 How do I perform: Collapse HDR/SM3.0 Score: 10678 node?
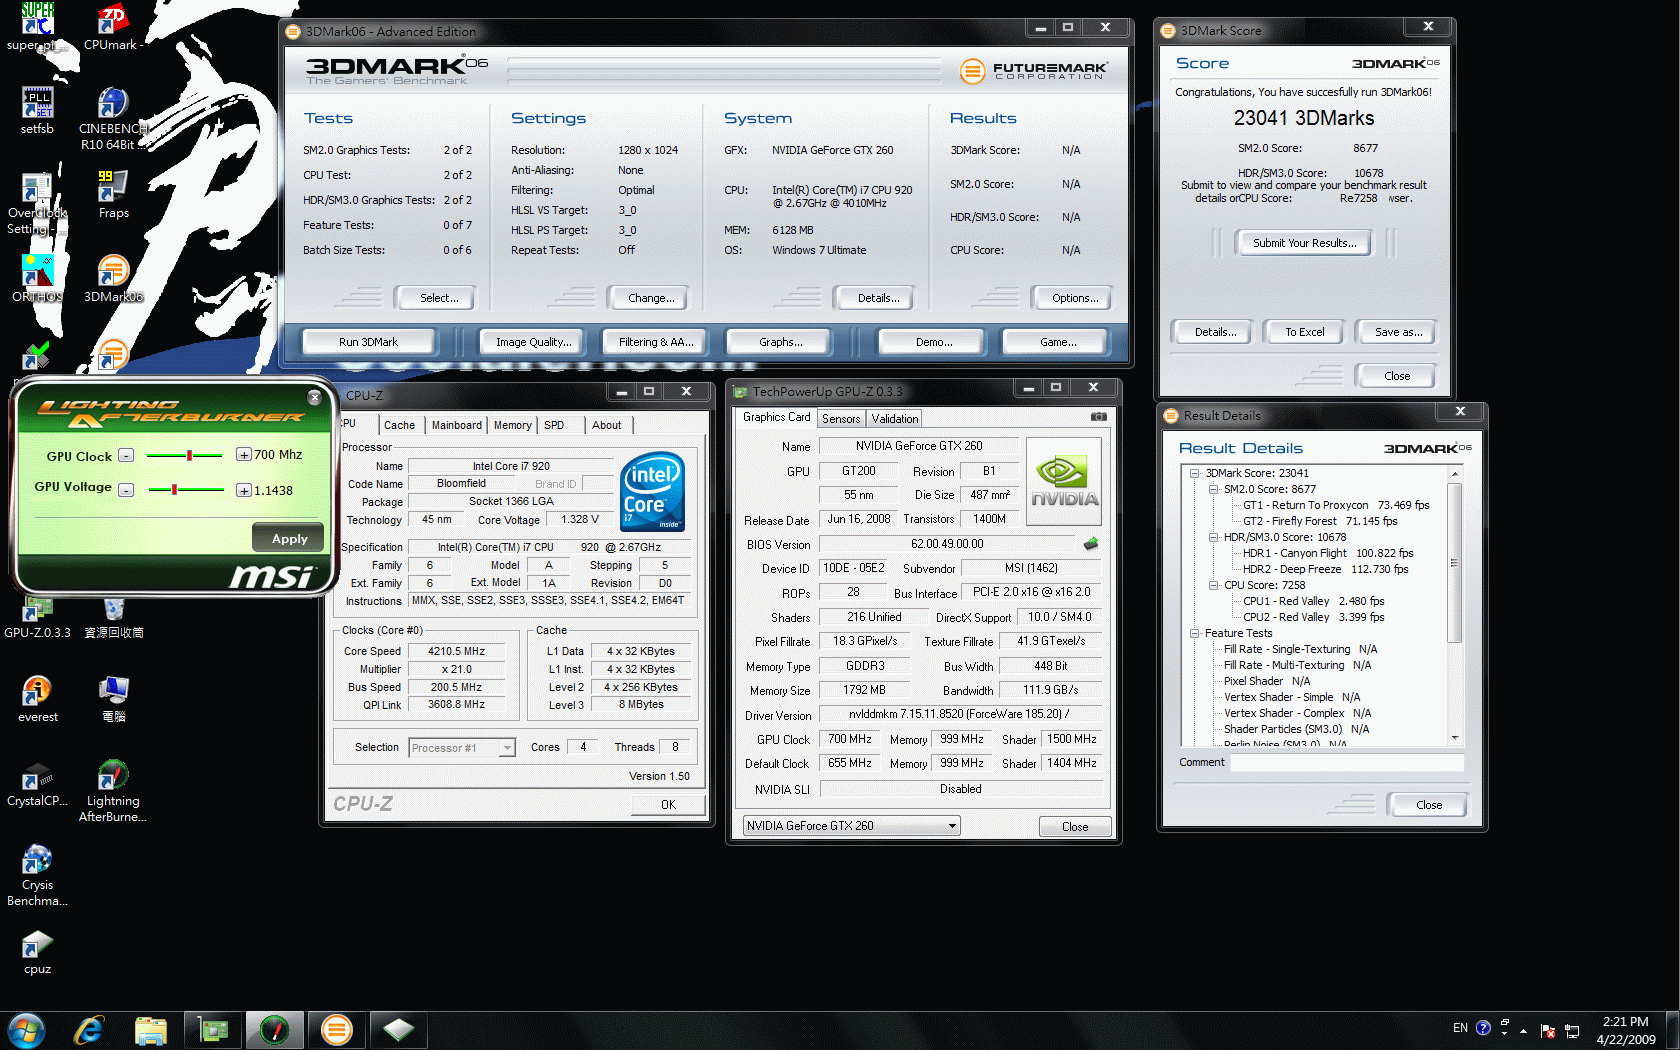1213,537
